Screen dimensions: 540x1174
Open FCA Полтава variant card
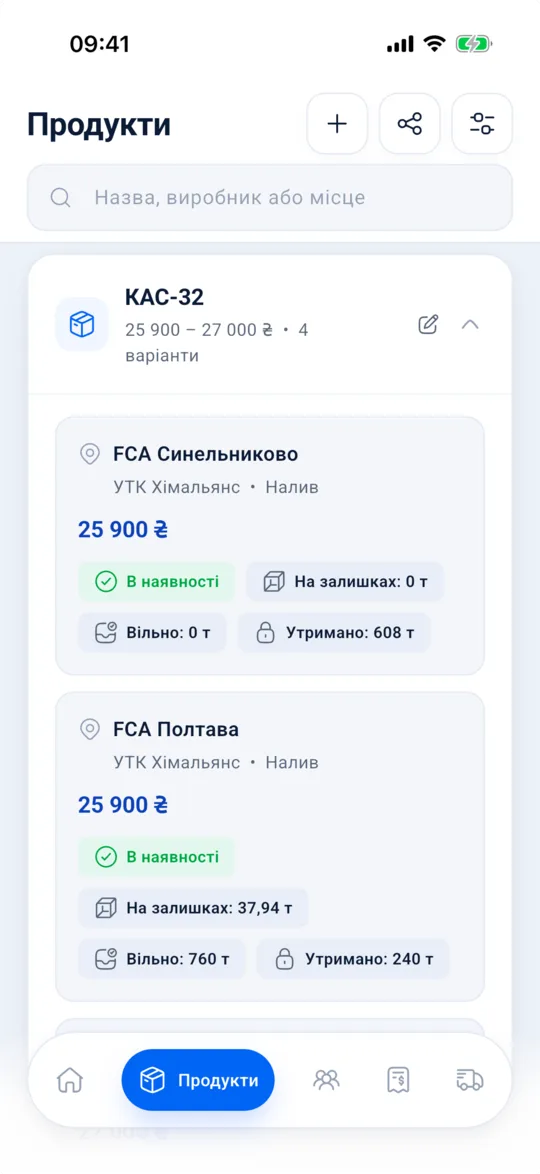pyautogui.click(x=270, y=847)
